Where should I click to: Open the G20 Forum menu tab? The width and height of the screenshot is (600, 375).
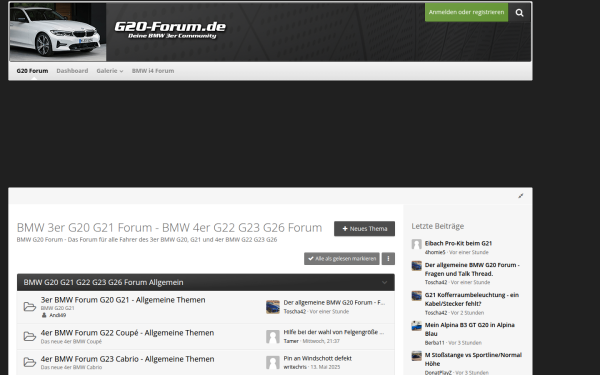[32, 71]
